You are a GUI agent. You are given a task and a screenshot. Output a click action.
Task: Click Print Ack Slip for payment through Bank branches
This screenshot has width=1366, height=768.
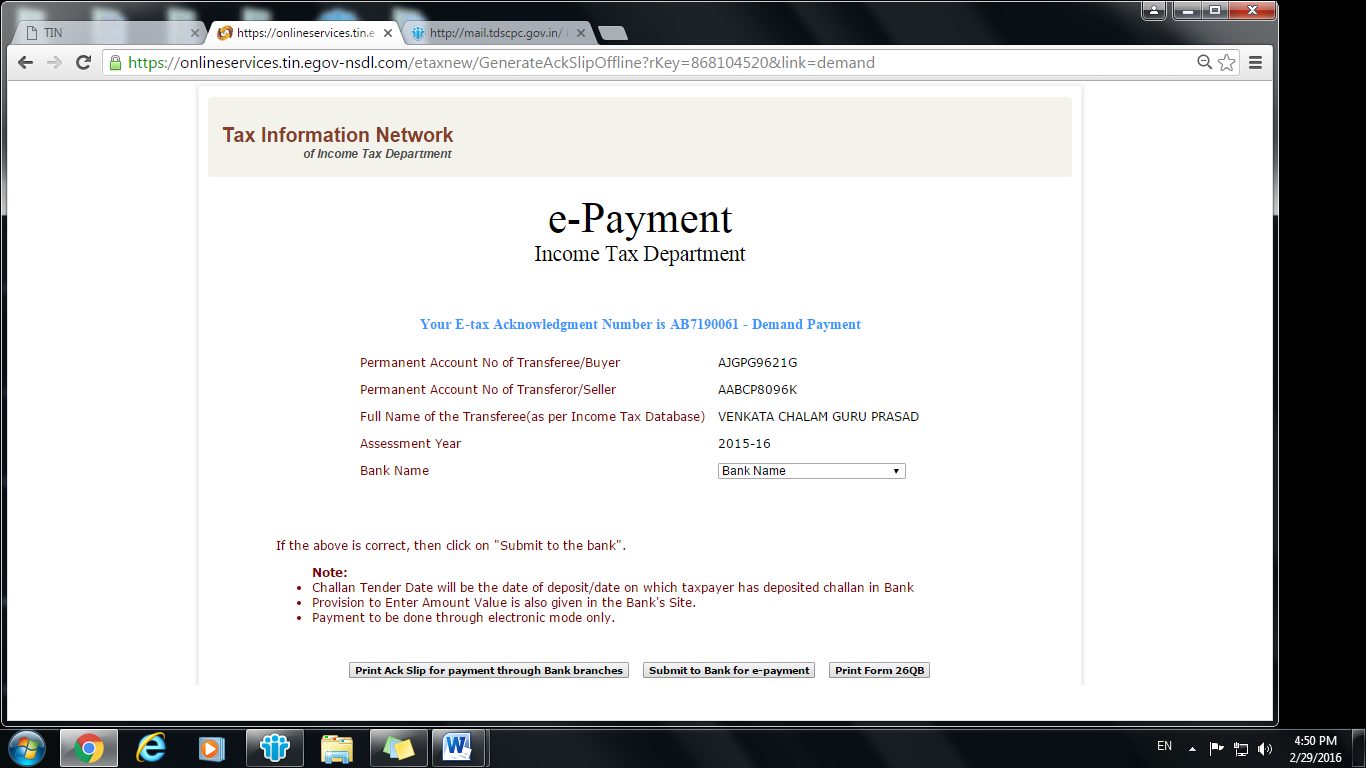(x=489, y=670)
